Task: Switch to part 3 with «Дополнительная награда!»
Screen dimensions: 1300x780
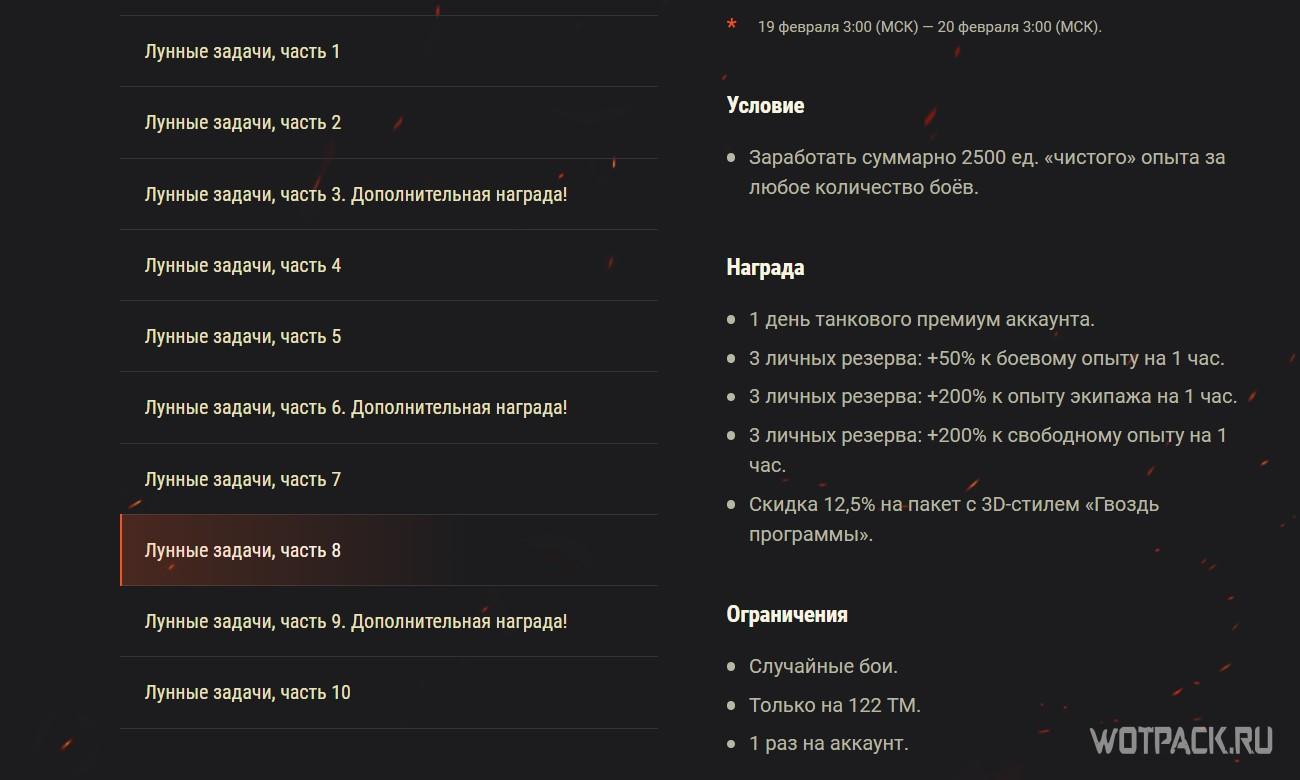Action: 356,194
